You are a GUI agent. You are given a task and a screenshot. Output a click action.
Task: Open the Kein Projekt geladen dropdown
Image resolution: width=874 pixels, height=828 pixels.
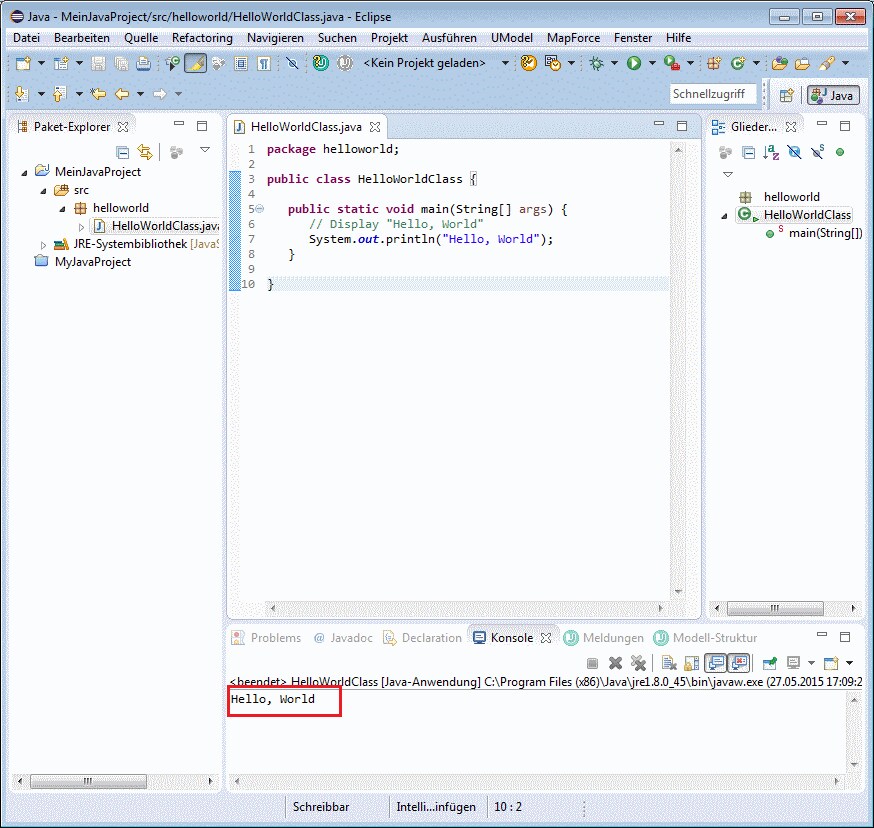tap(505, 63)
